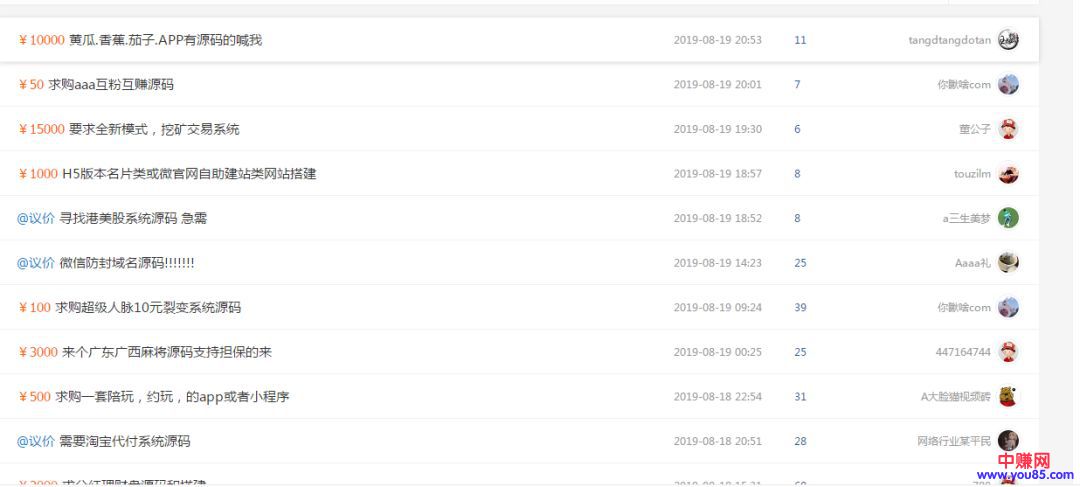Click the touzilm user avatar
Screen dimensions: 1080x487
1008,174
